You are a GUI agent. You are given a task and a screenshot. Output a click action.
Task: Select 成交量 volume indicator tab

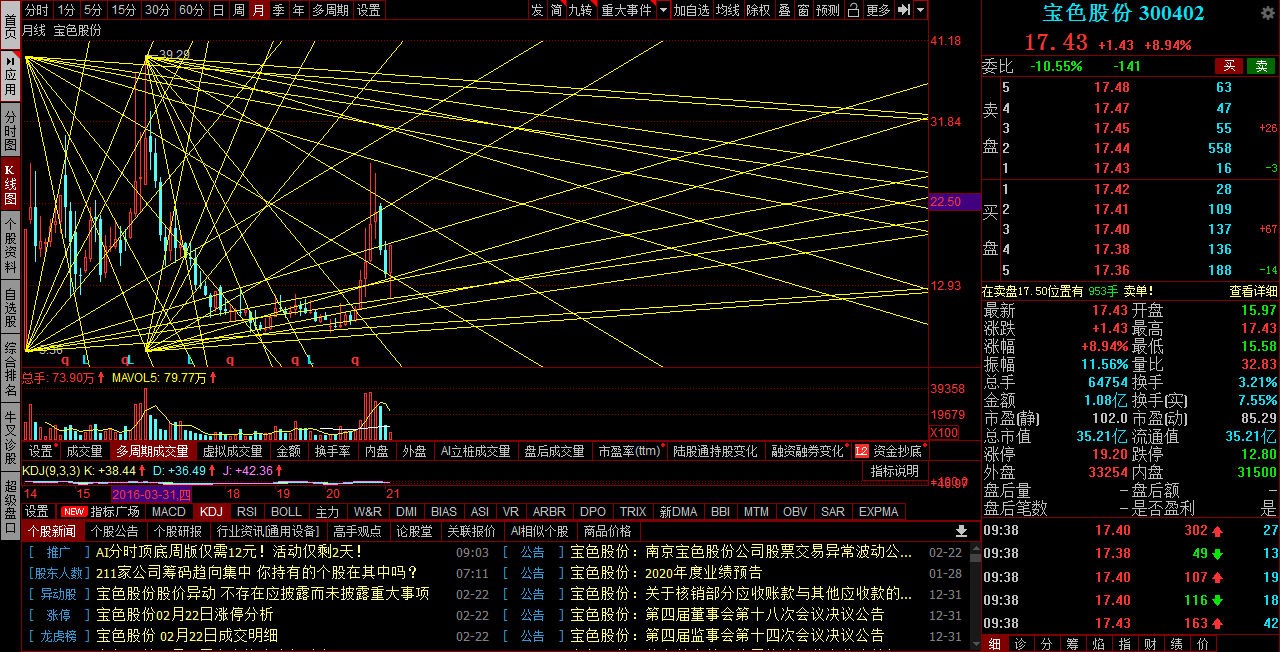pos(84,451)
